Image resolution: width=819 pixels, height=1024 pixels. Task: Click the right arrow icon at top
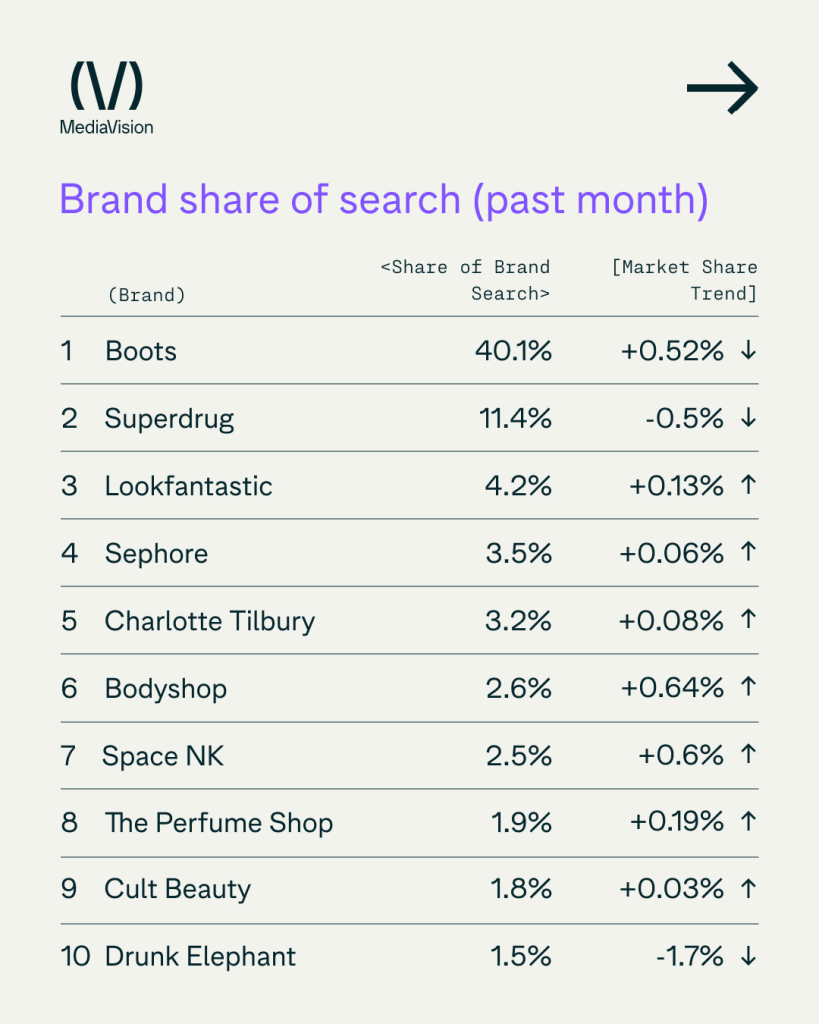tap(722, 88)
